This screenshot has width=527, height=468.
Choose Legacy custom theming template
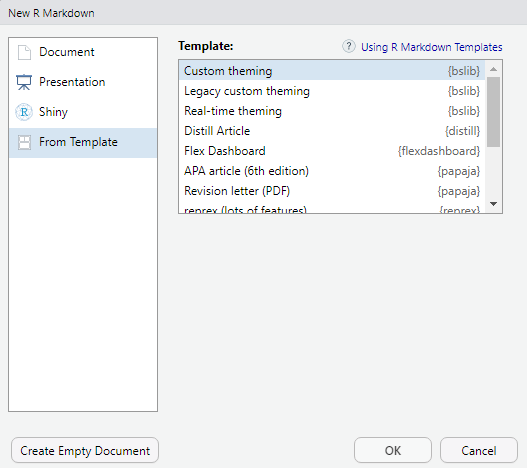click(x=332, y=91)
